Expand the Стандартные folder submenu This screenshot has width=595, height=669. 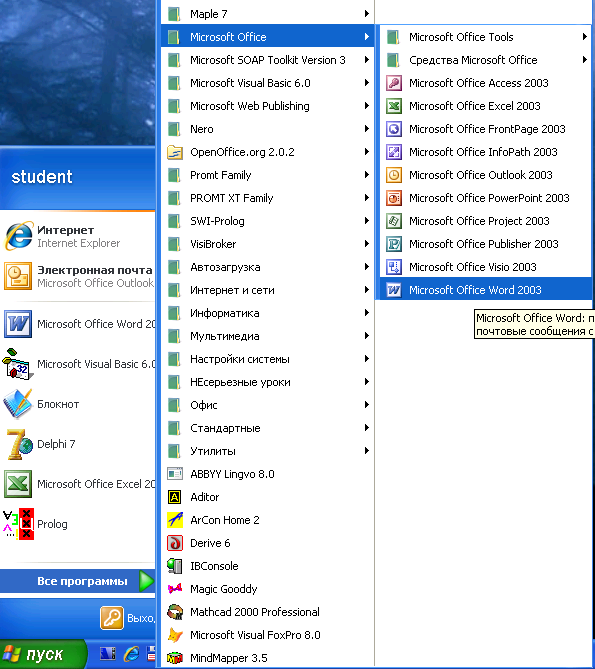[x=267, y=428]
